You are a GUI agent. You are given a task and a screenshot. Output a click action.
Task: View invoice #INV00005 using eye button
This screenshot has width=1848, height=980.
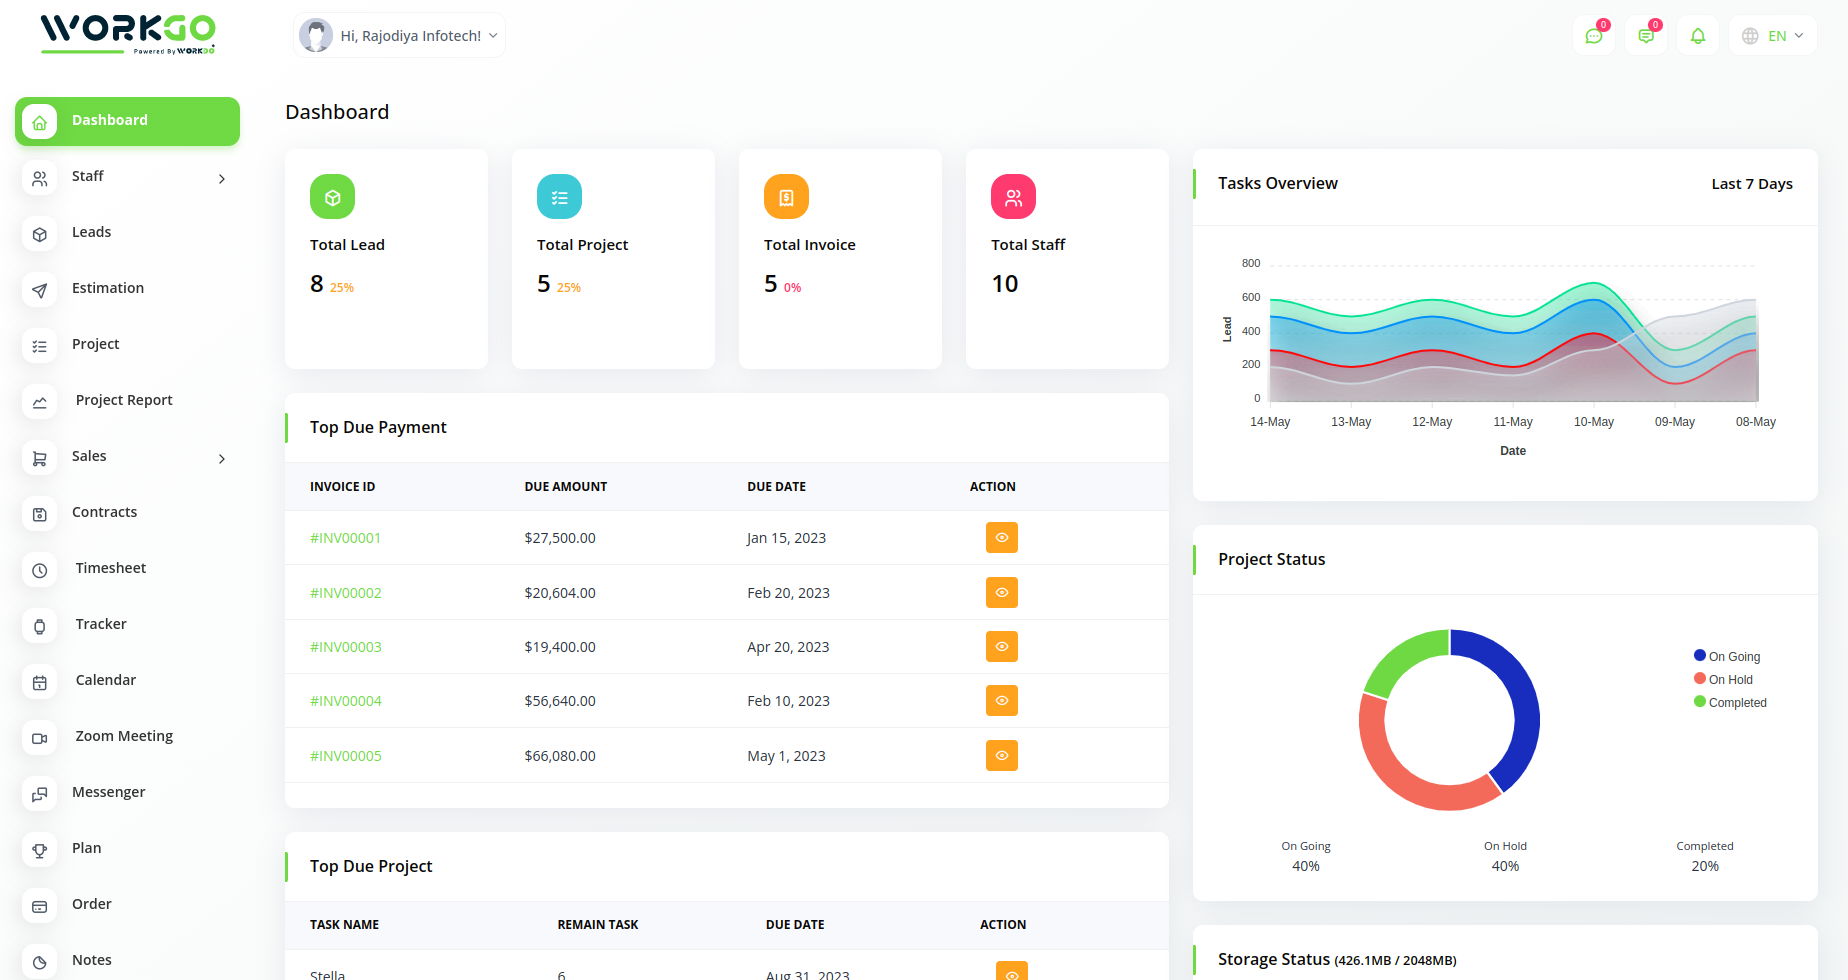(x=1001, y=756)
